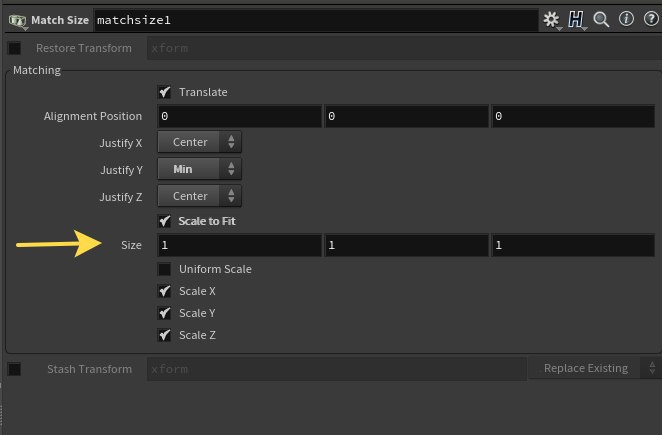Viewport: 662px width, 435px height.
Task: Click the Alignment Position label
Action: point(93,116)
